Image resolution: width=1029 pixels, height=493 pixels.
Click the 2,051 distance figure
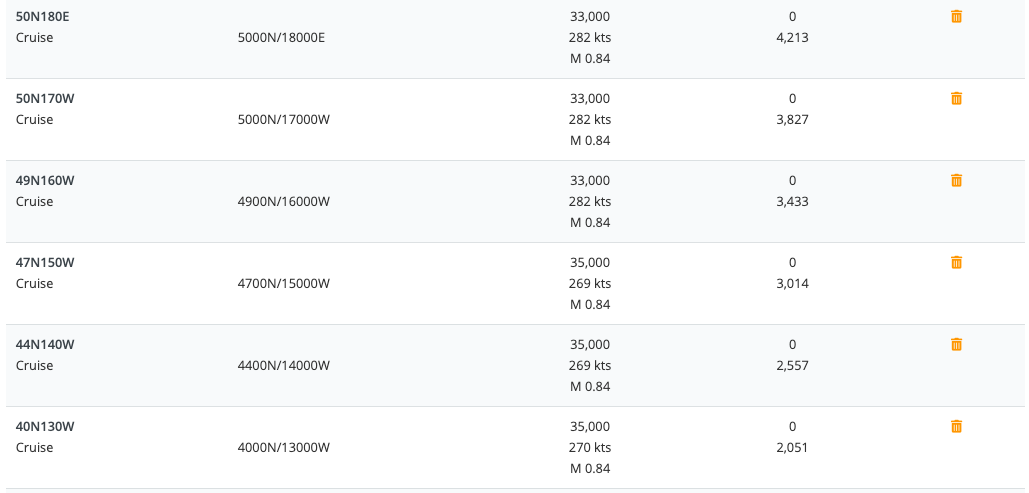click(x=792, y=448)
